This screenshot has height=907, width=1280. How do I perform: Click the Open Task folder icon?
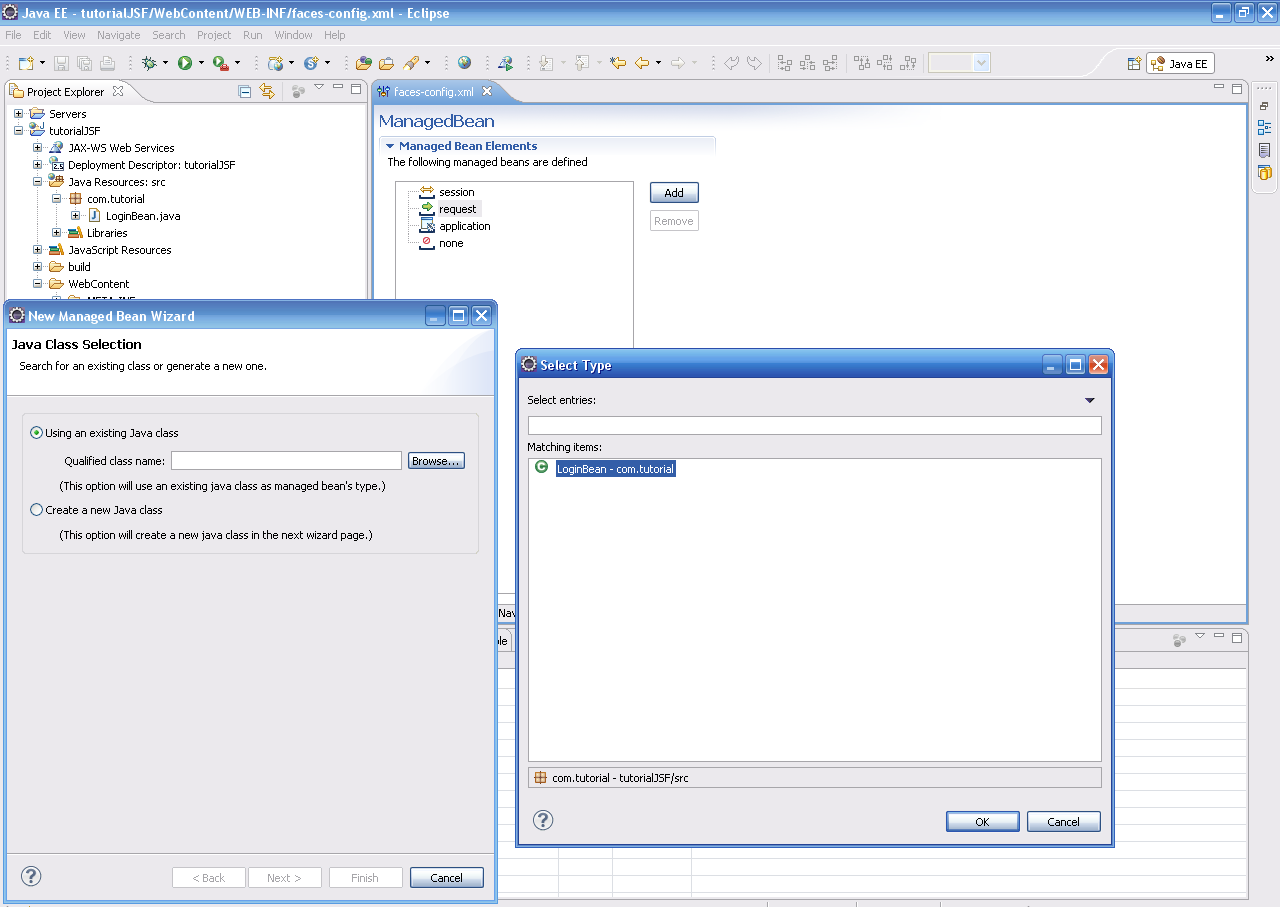(386, 63)
